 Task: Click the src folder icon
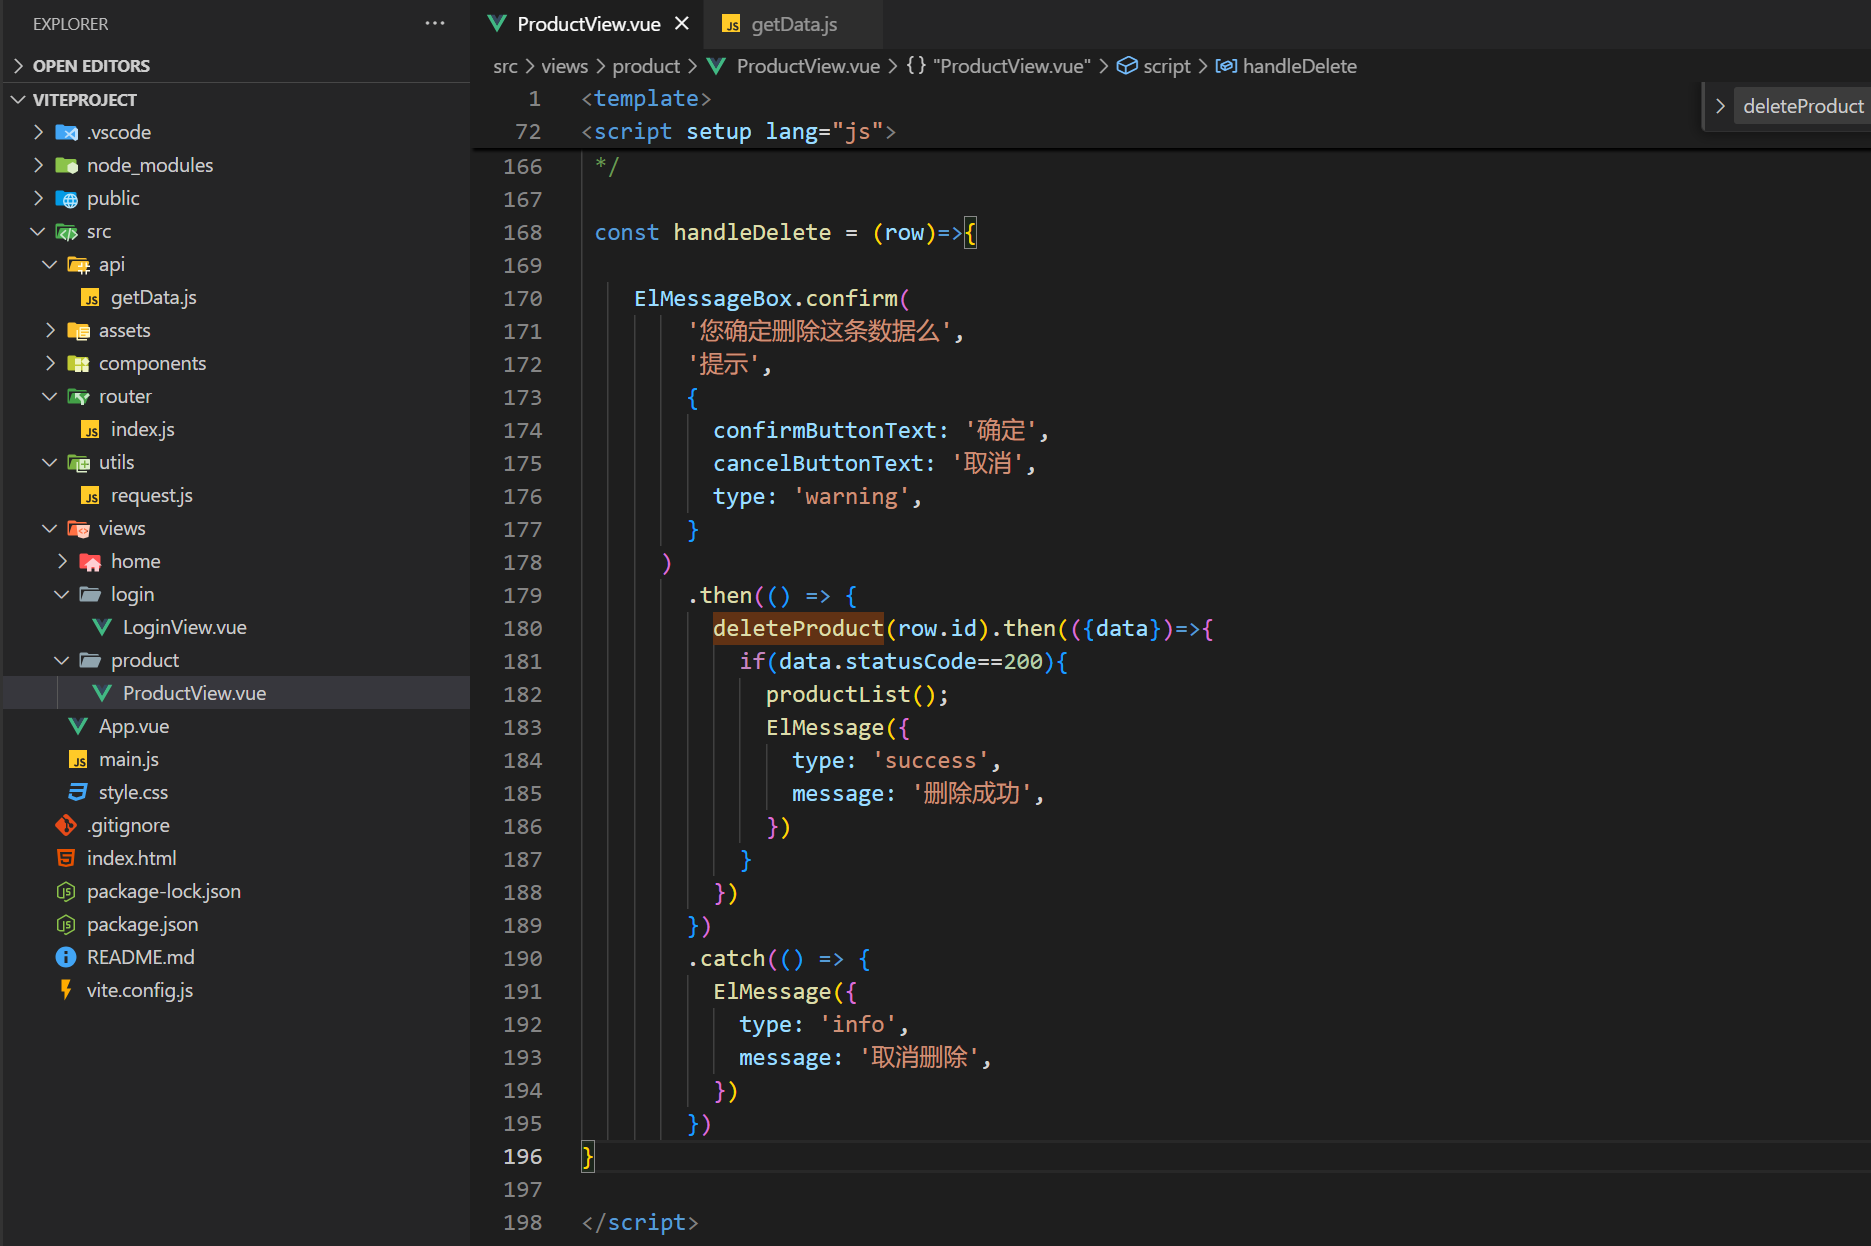[67, 231]
